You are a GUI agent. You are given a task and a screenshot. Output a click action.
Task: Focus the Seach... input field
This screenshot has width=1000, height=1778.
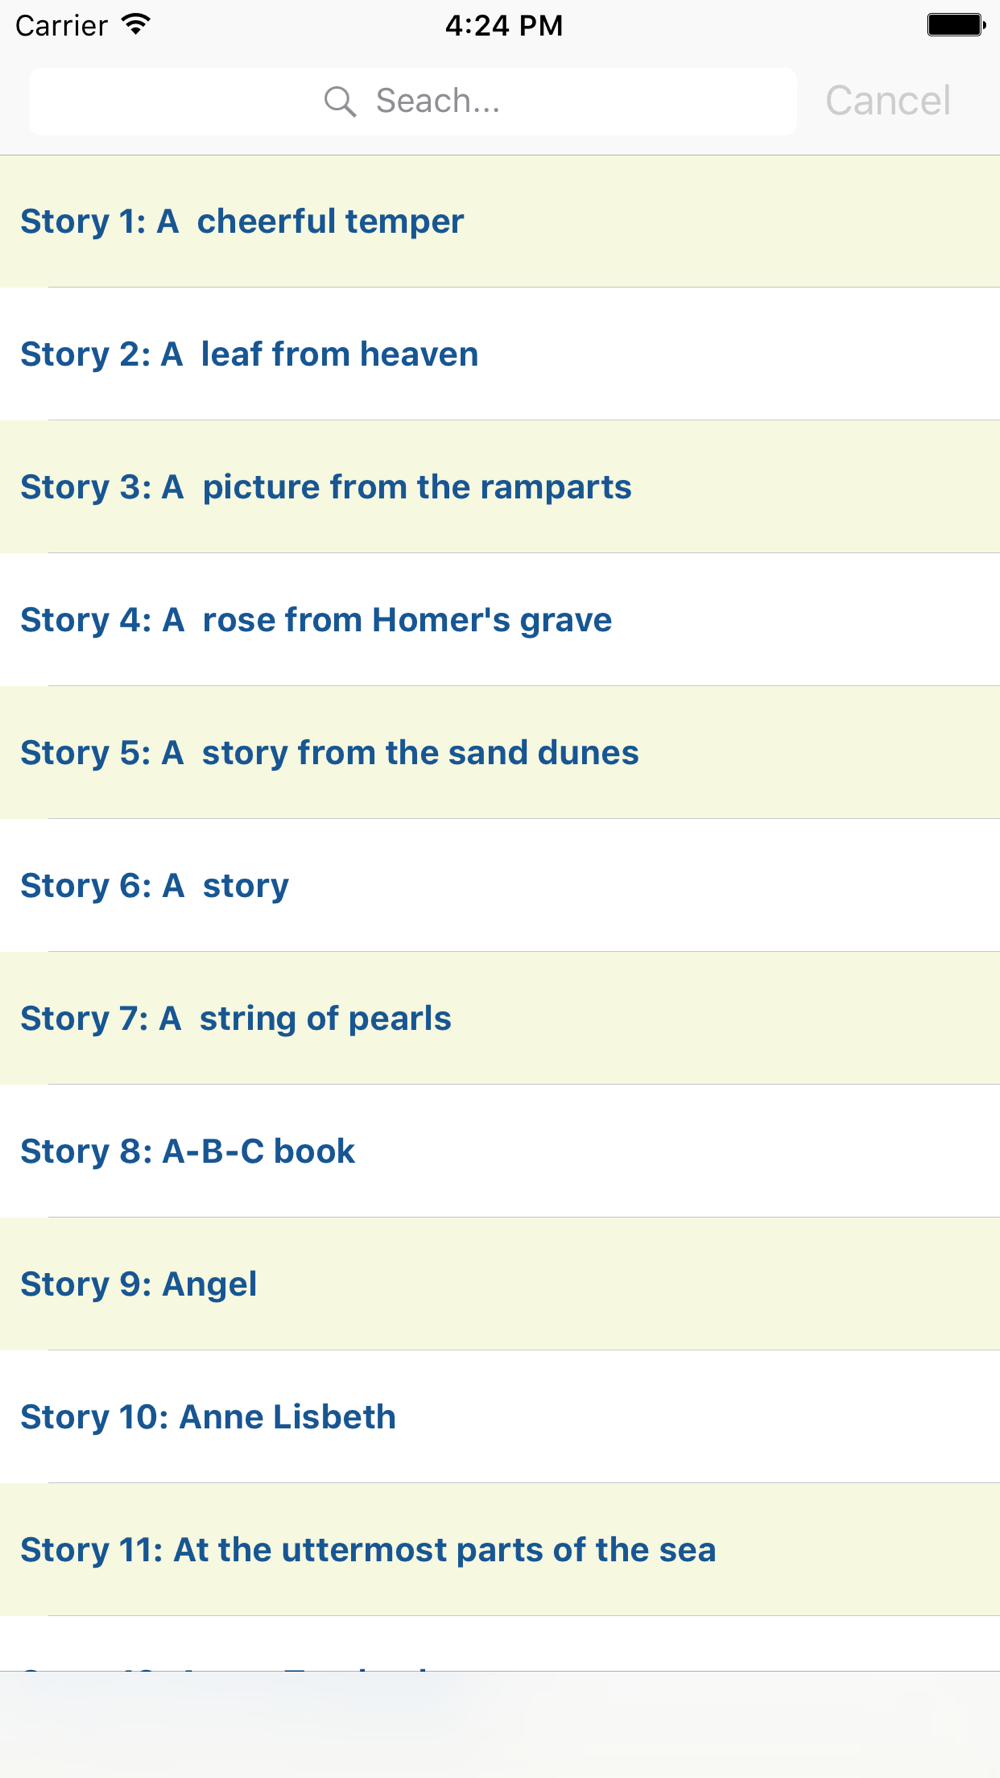tap(413, 101)
